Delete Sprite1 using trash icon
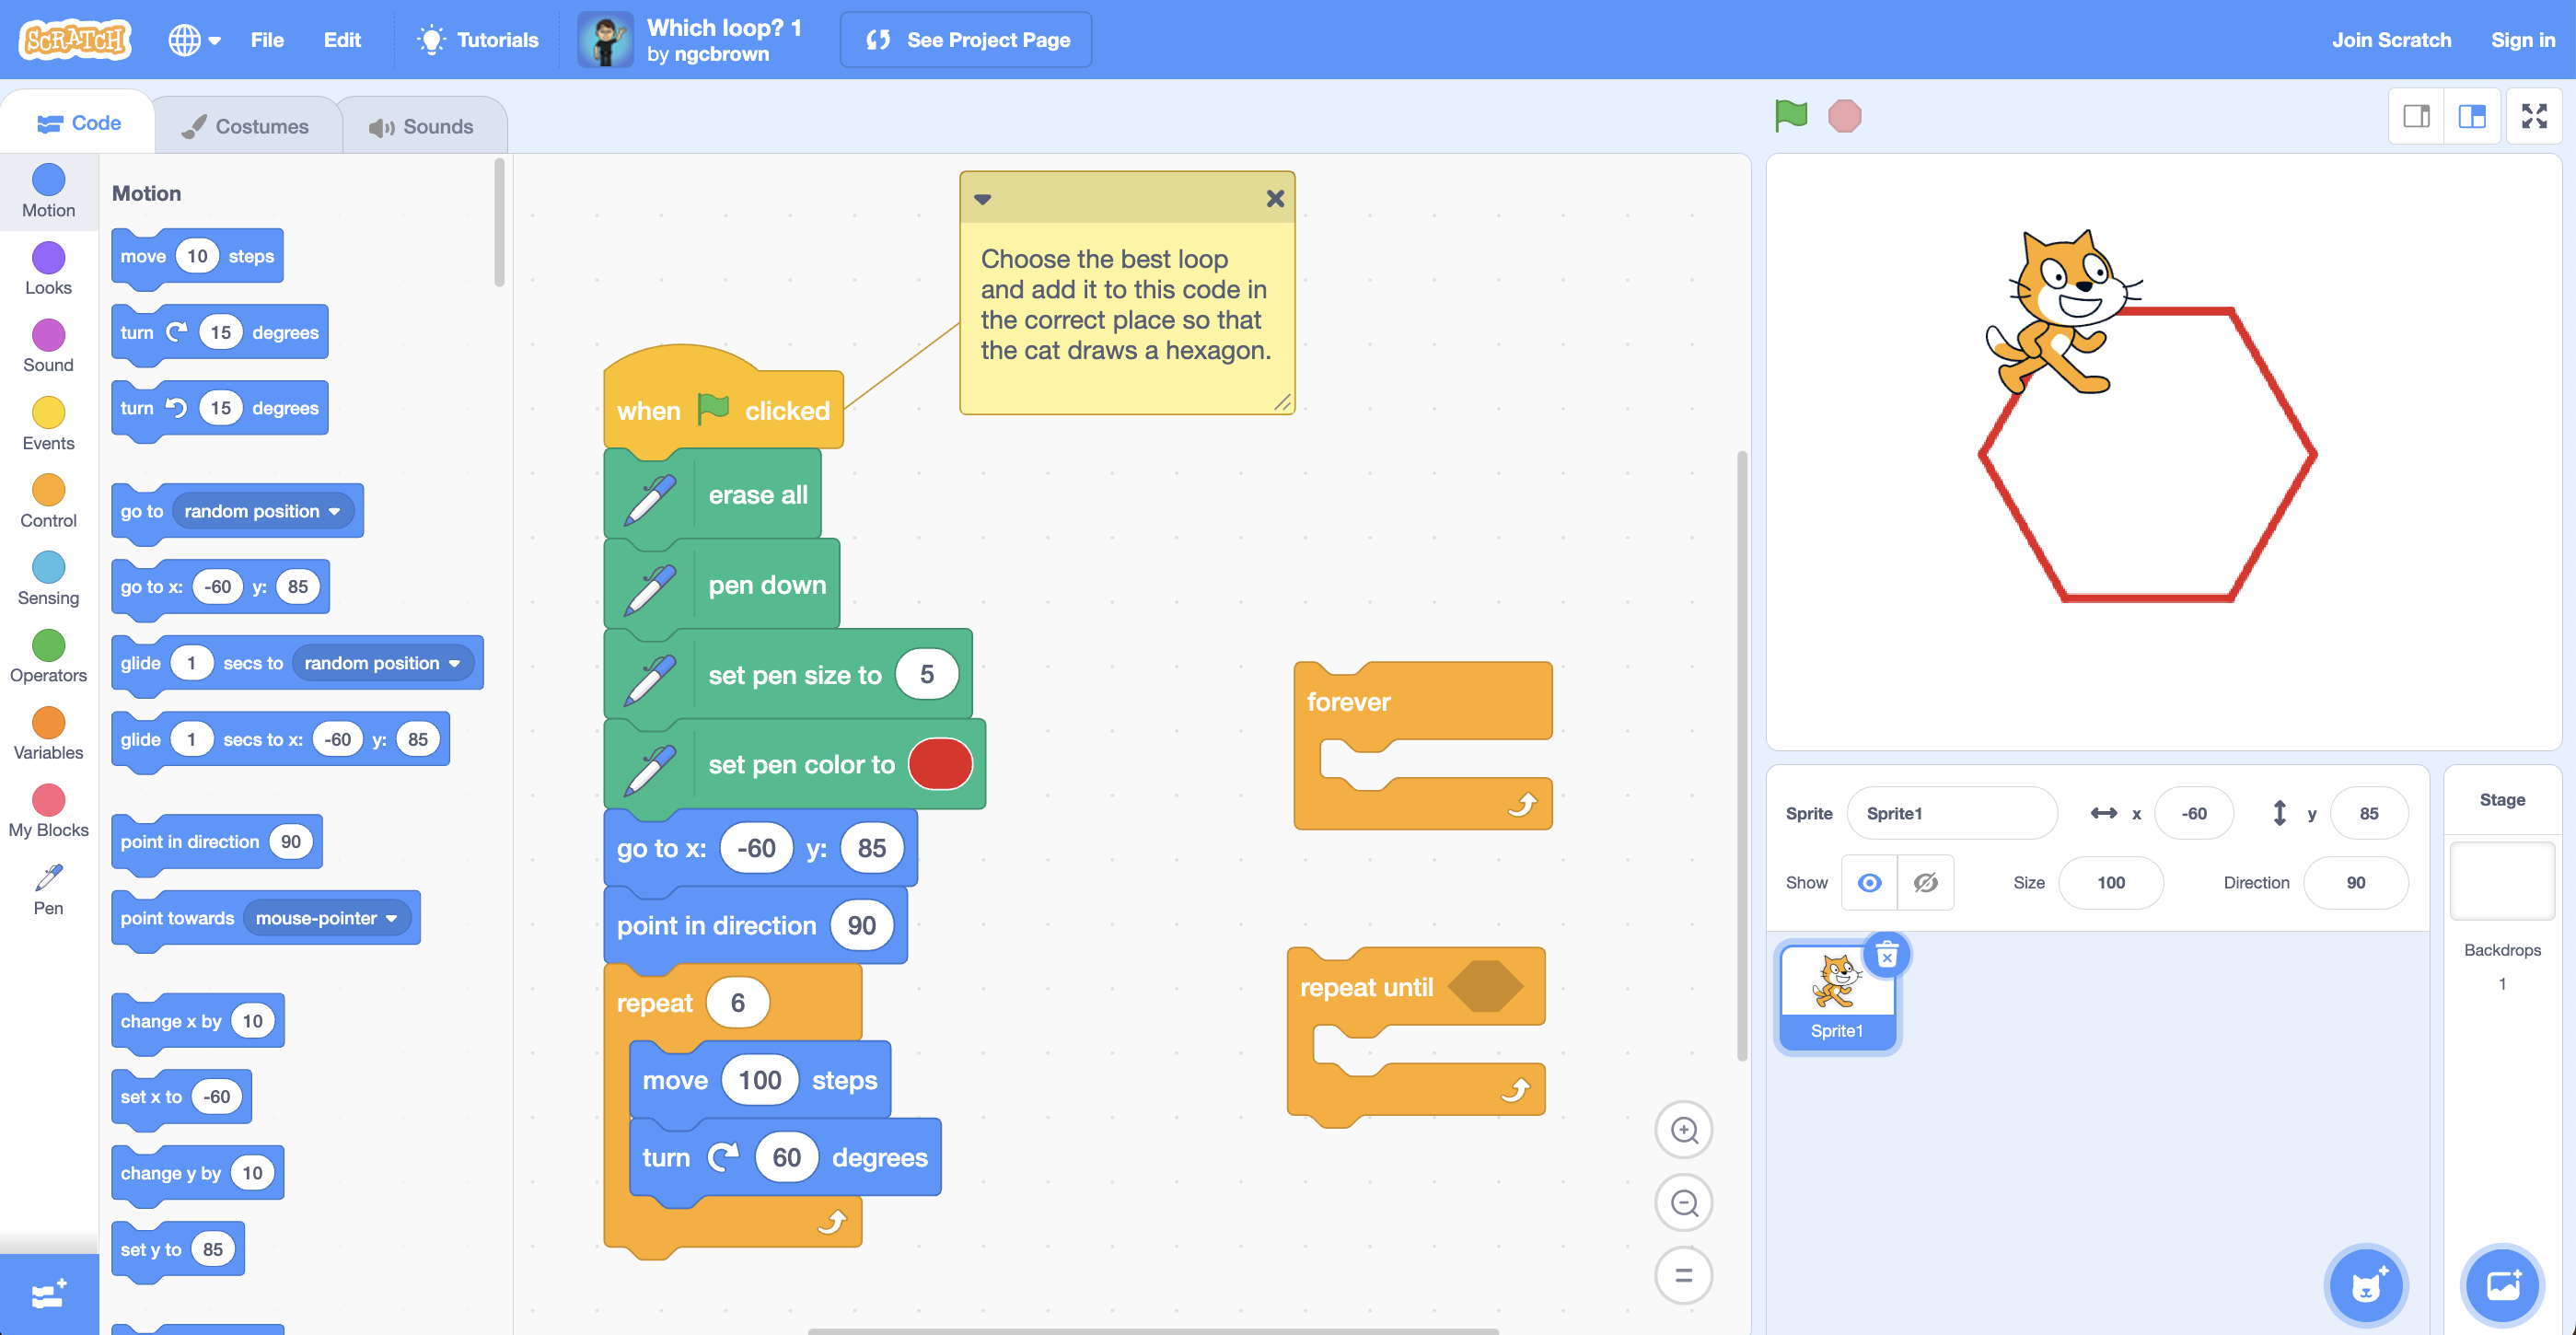This screenshot has width=2576, height=1335. 1887,956
